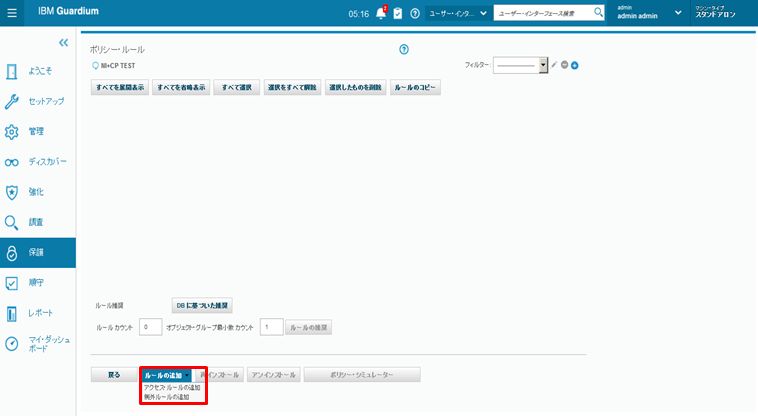Viewport: 758px width, 416px height.
Task: Open the clipboard to-do list icon
Action: [x=397, y=13]
